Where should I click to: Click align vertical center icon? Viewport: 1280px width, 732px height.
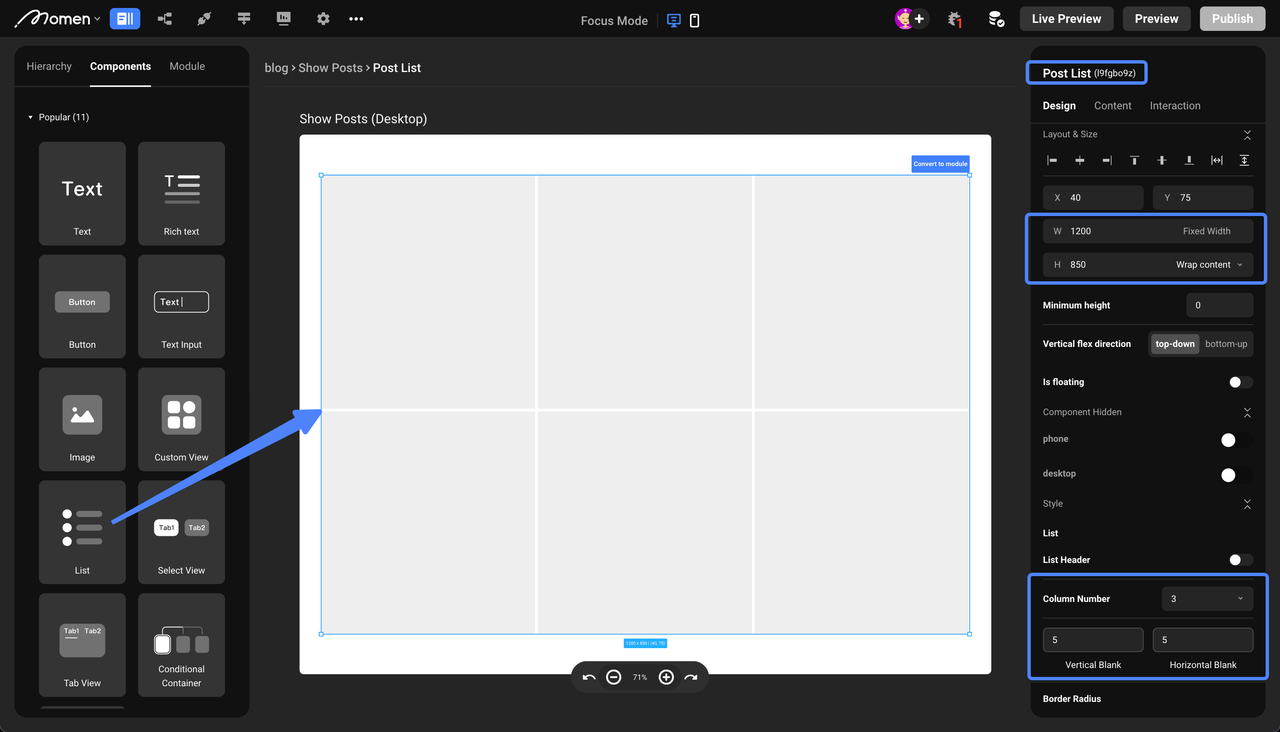pyautogui.click(x=1162, y=160)
